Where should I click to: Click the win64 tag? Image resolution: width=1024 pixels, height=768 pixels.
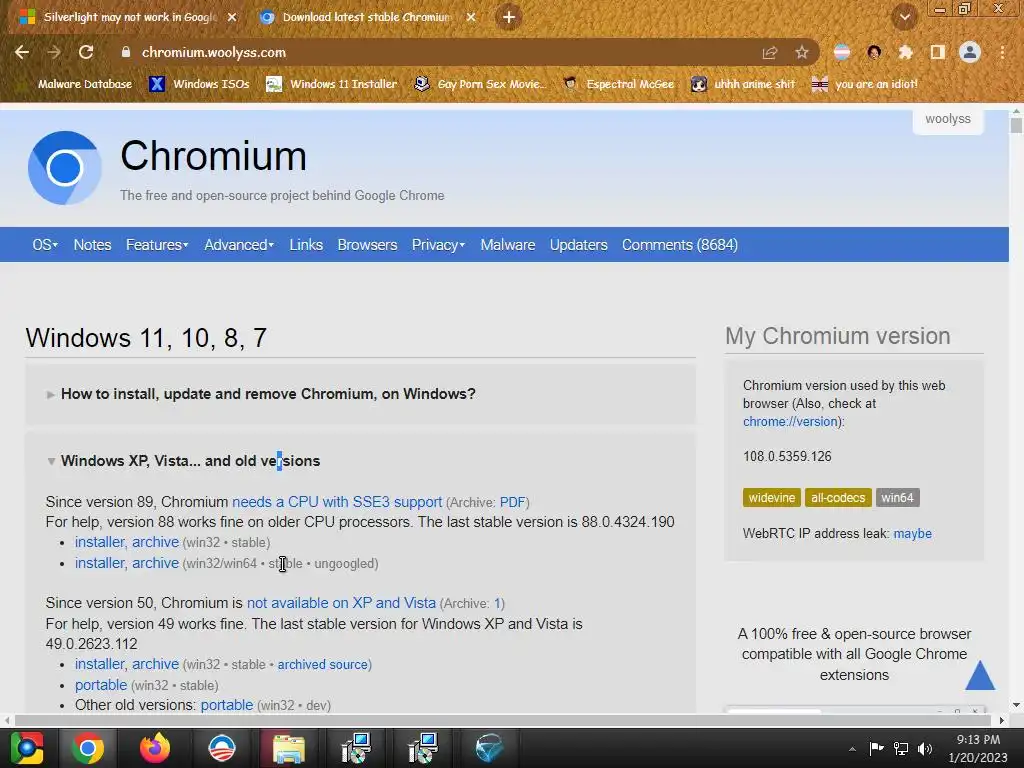(897, 498)
